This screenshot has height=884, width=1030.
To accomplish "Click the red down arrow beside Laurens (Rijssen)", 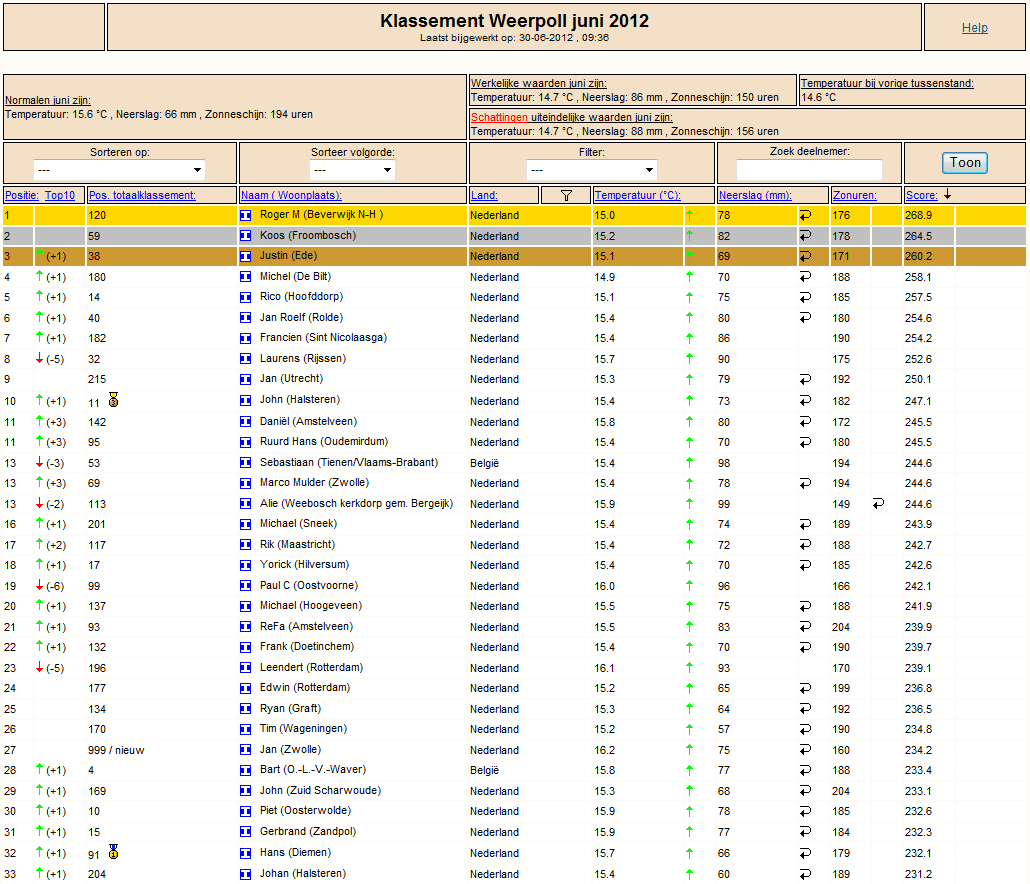I will click(39, 358).
